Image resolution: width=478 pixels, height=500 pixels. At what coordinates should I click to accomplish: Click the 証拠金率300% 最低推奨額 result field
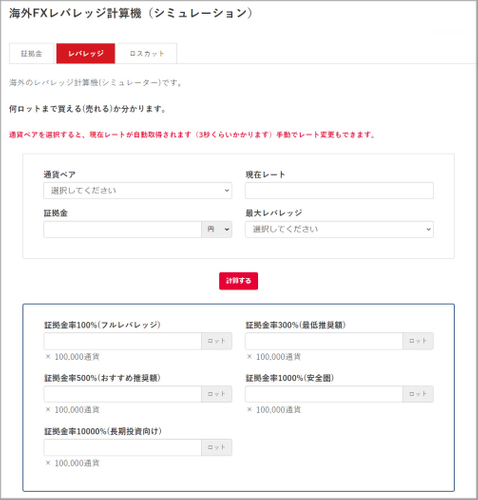[x=324, y=341]
